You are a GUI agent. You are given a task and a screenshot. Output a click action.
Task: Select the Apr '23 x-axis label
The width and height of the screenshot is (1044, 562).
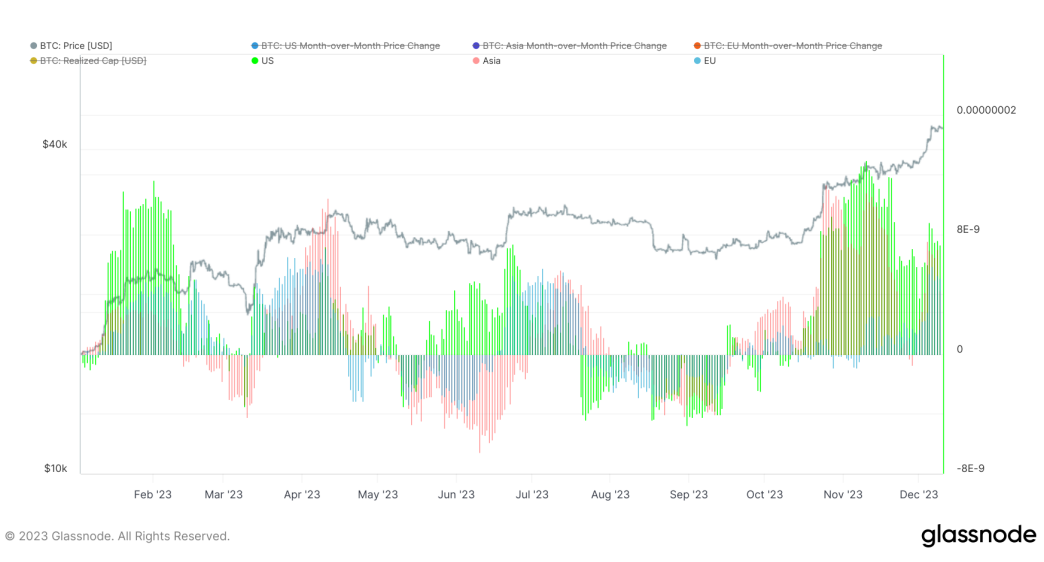(301, 494)
